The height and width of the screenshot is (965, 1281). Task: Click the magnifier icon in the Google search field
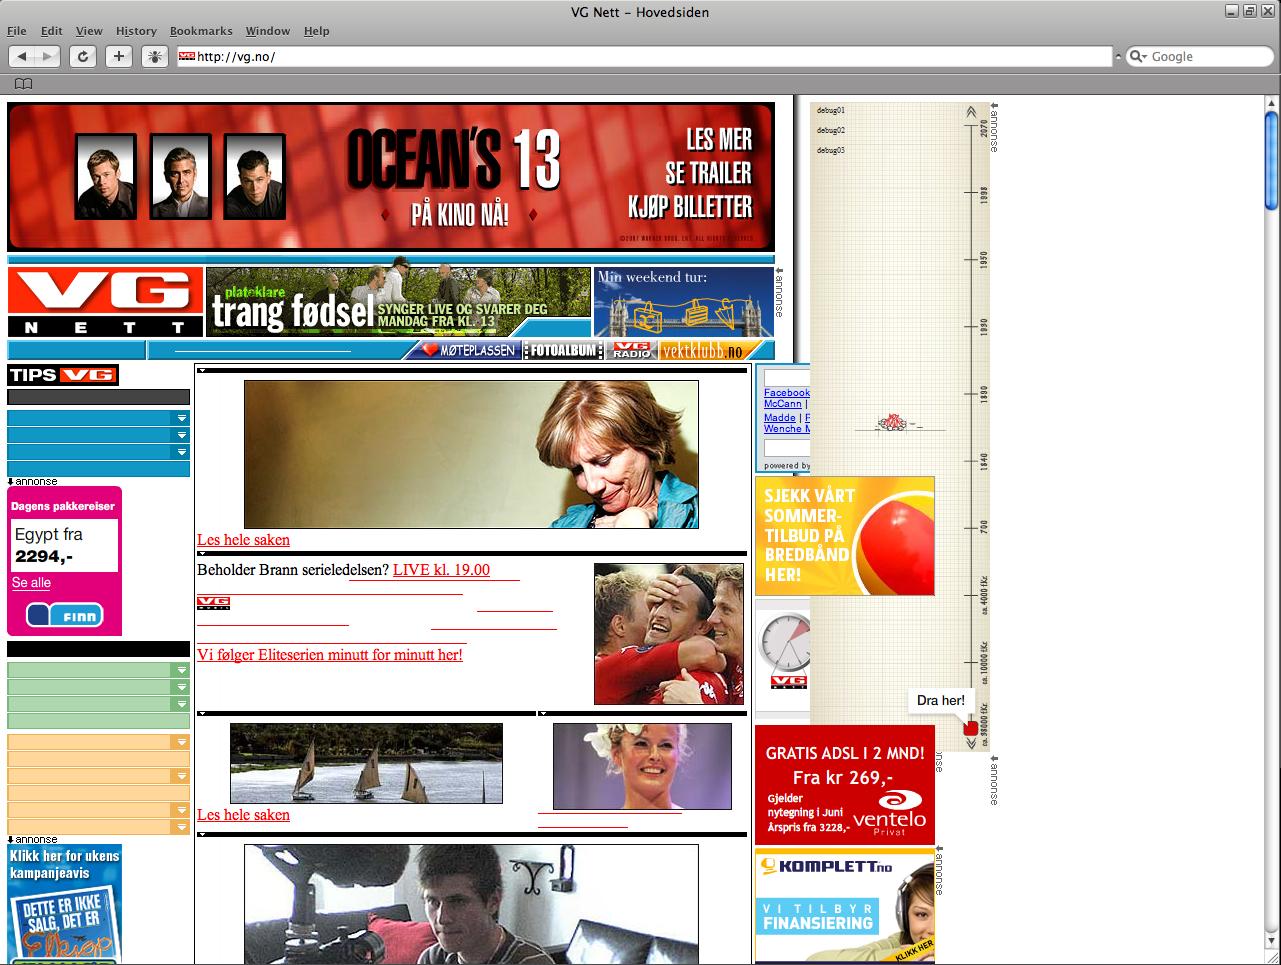tap(1137, 57)
